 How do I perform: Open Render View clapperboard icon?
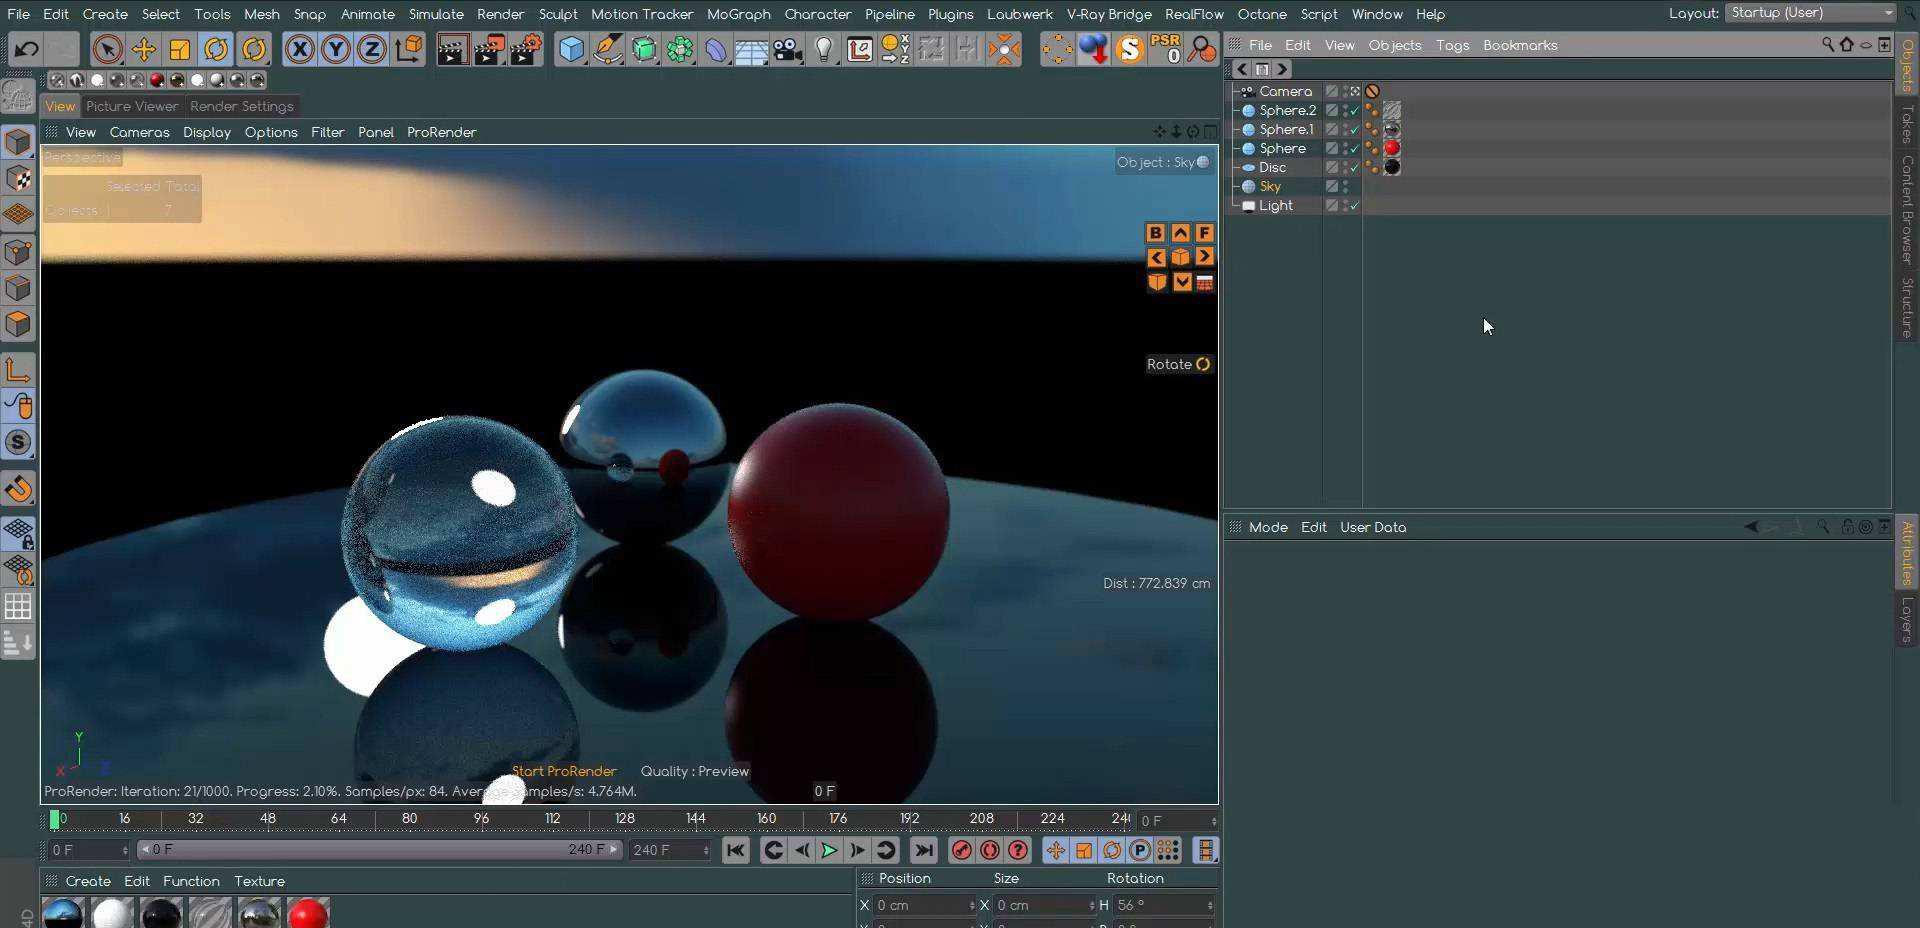(452, 49)
